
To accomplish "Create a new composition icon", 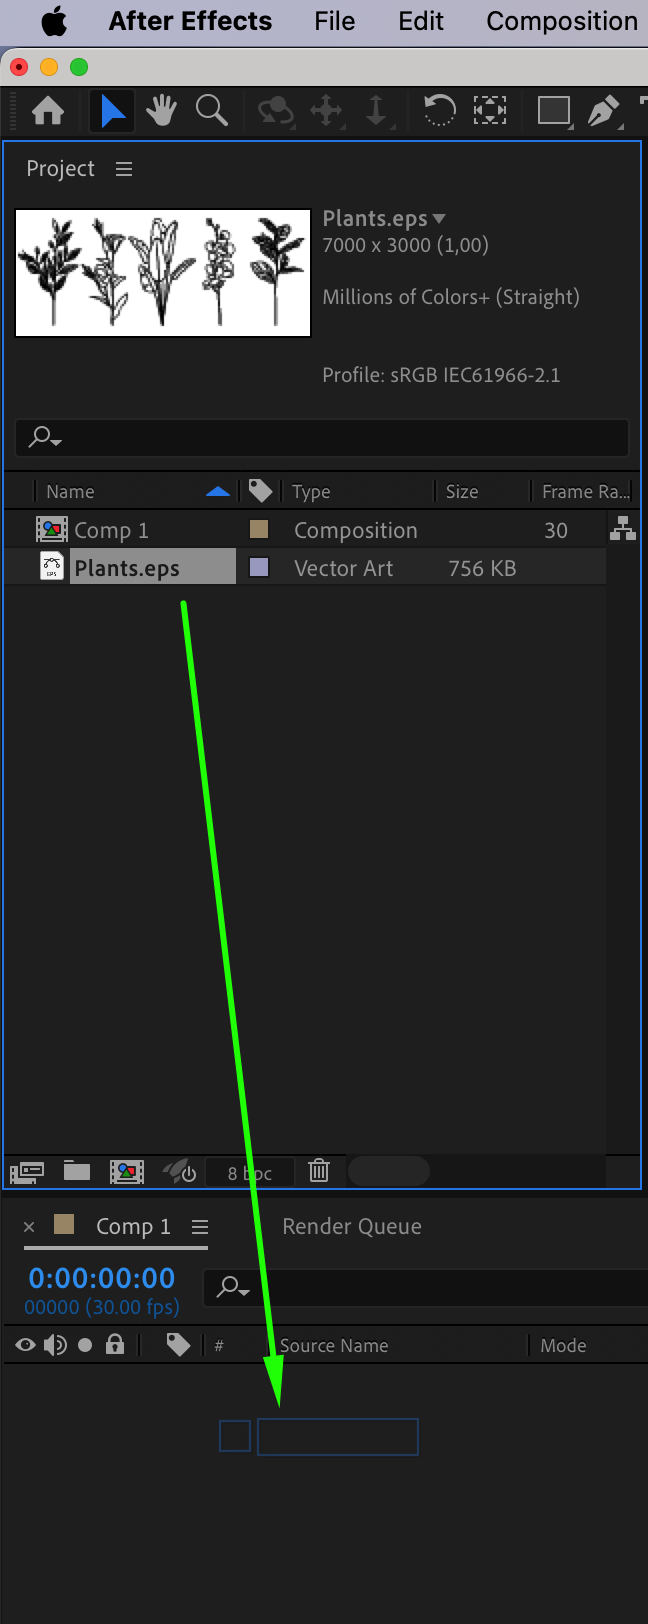I will click(127, 1171).
